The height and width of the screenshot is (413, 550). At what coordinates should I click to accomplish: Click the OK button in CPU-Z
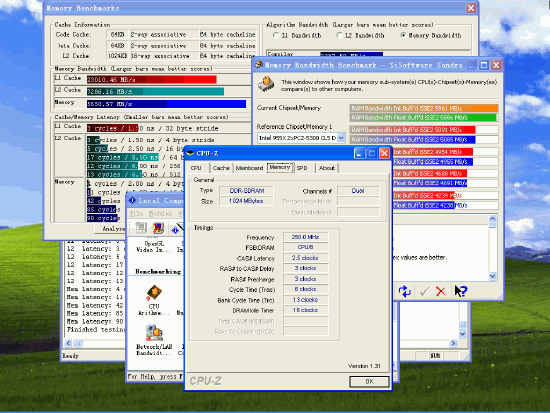click(x=369, y=381)
